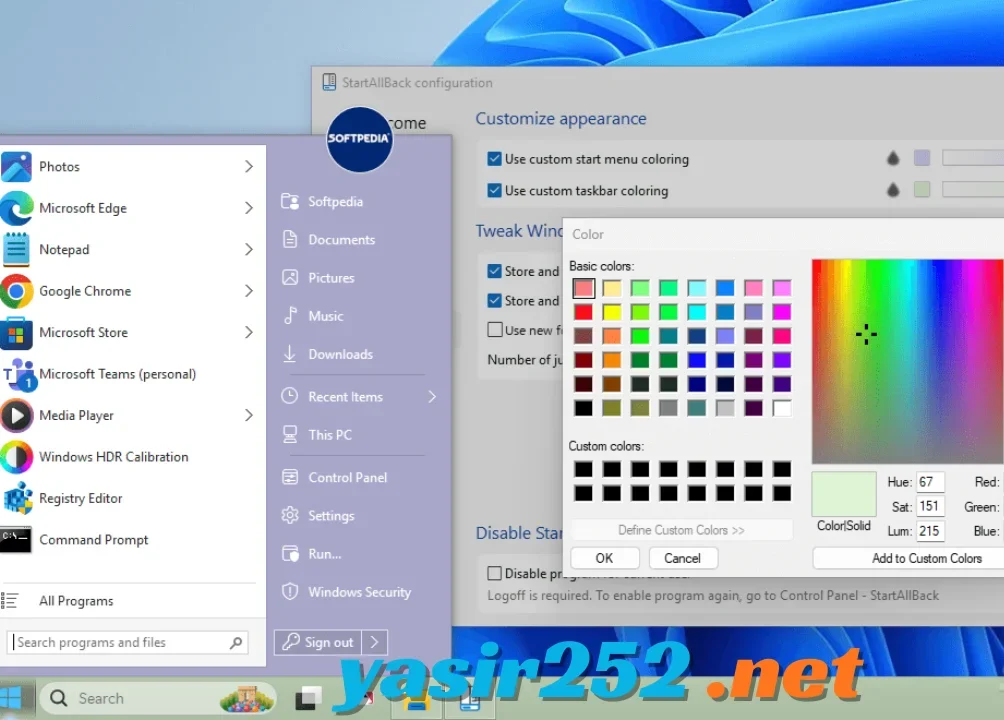Expand Media Player submenu arrow
The width and height of the screenshot is (1004, 720).
point(249,416)
